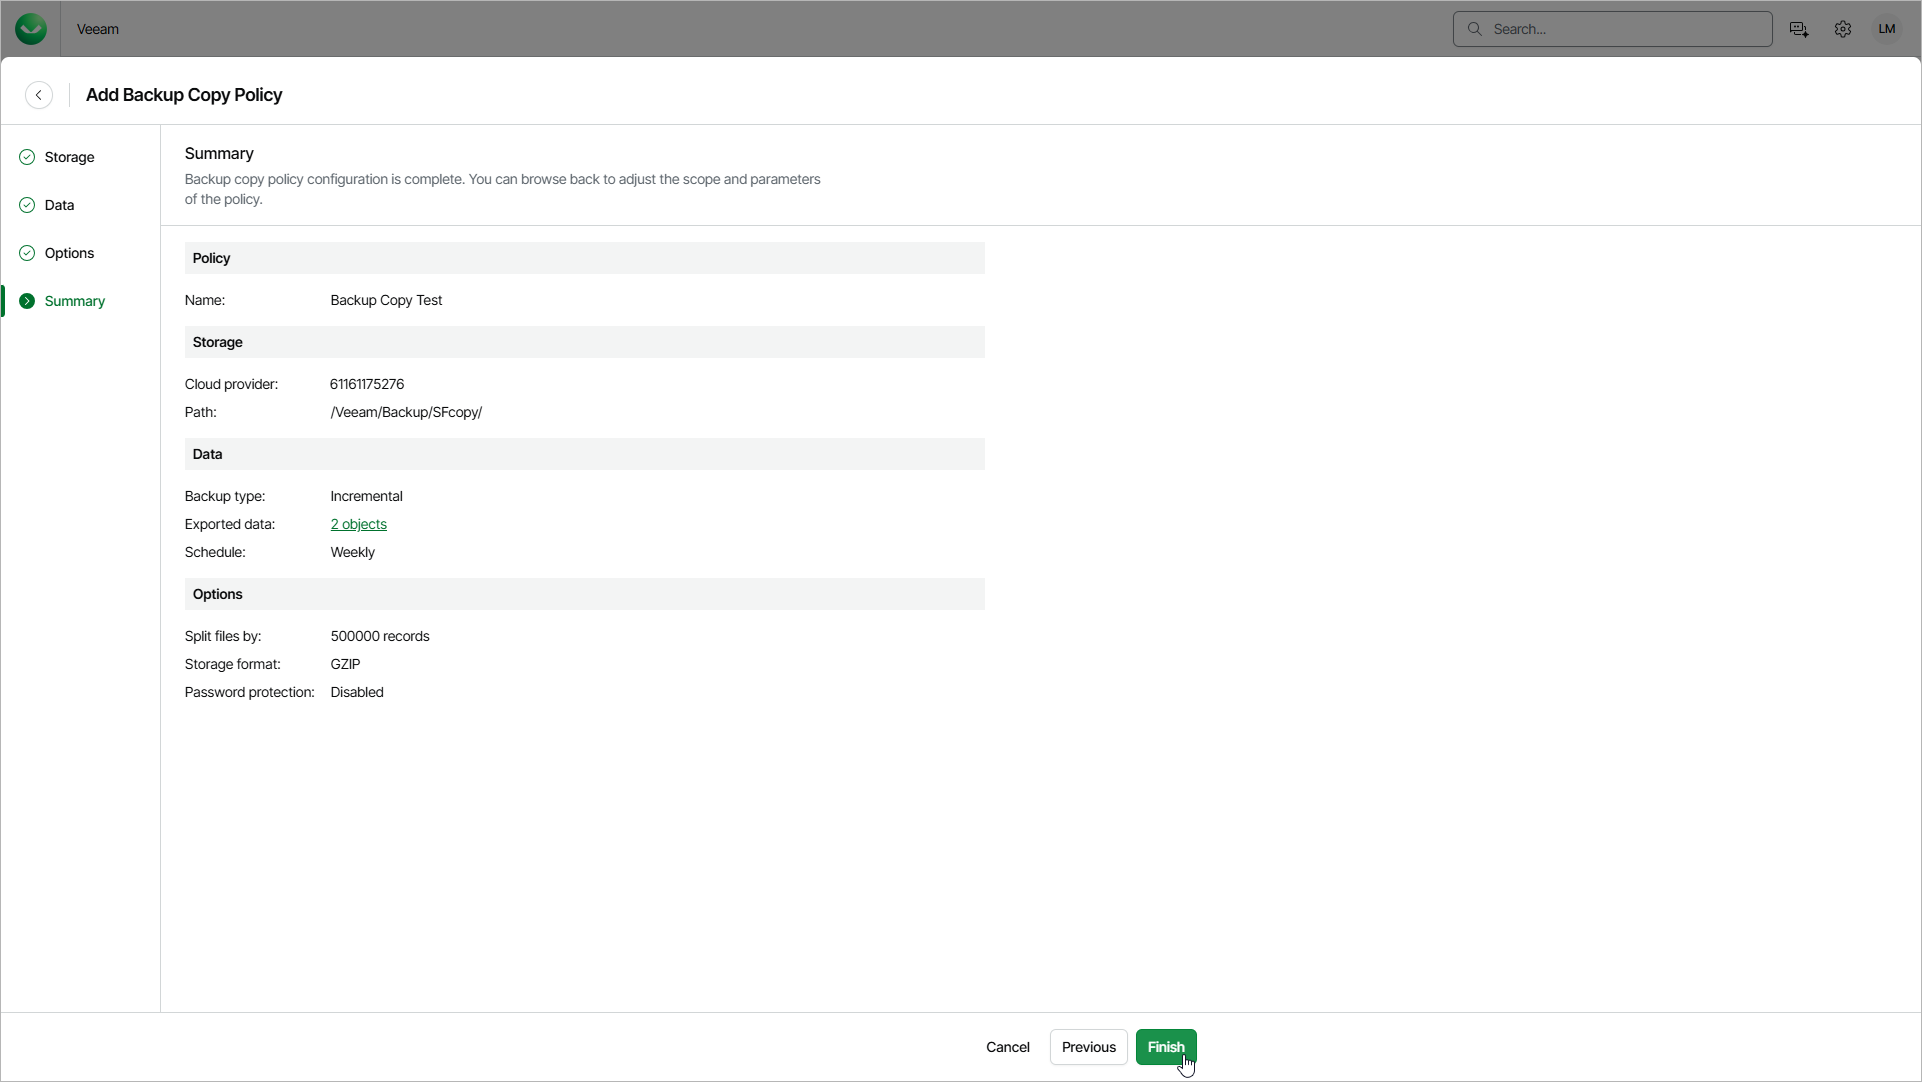Click the Data step checkmark icon

27,205
